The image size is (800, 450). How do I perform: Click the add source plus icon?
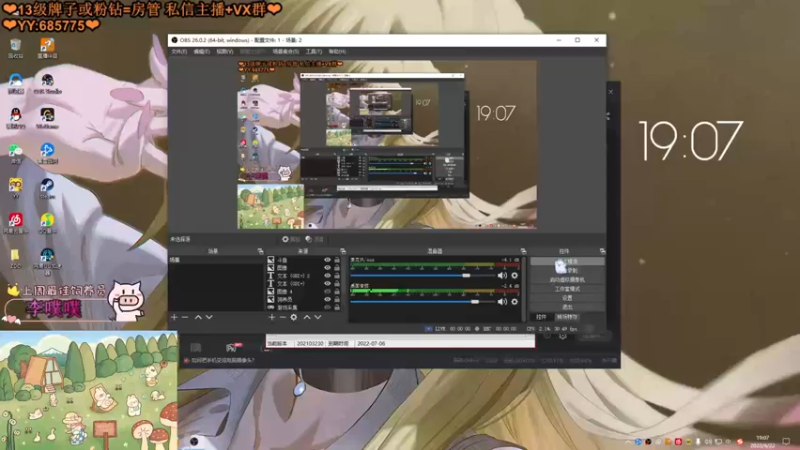point(271,317)
